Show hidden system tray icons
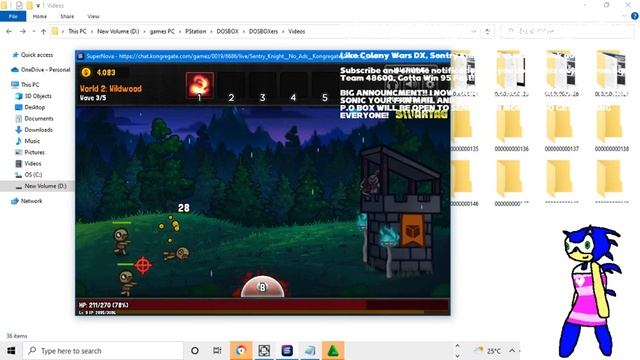 click(x=512, y=351)
